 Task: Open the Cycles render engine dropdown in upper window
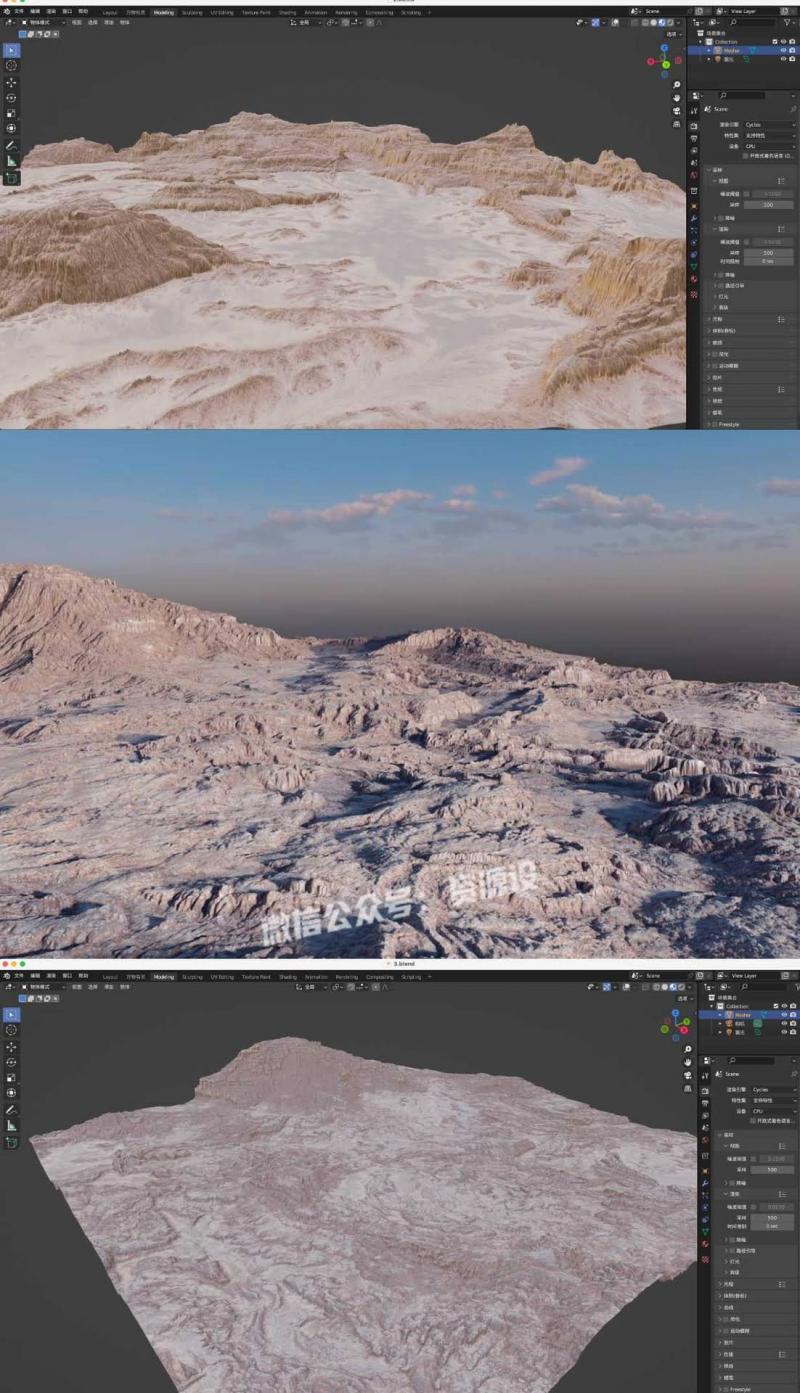click(x=768, y=125)
